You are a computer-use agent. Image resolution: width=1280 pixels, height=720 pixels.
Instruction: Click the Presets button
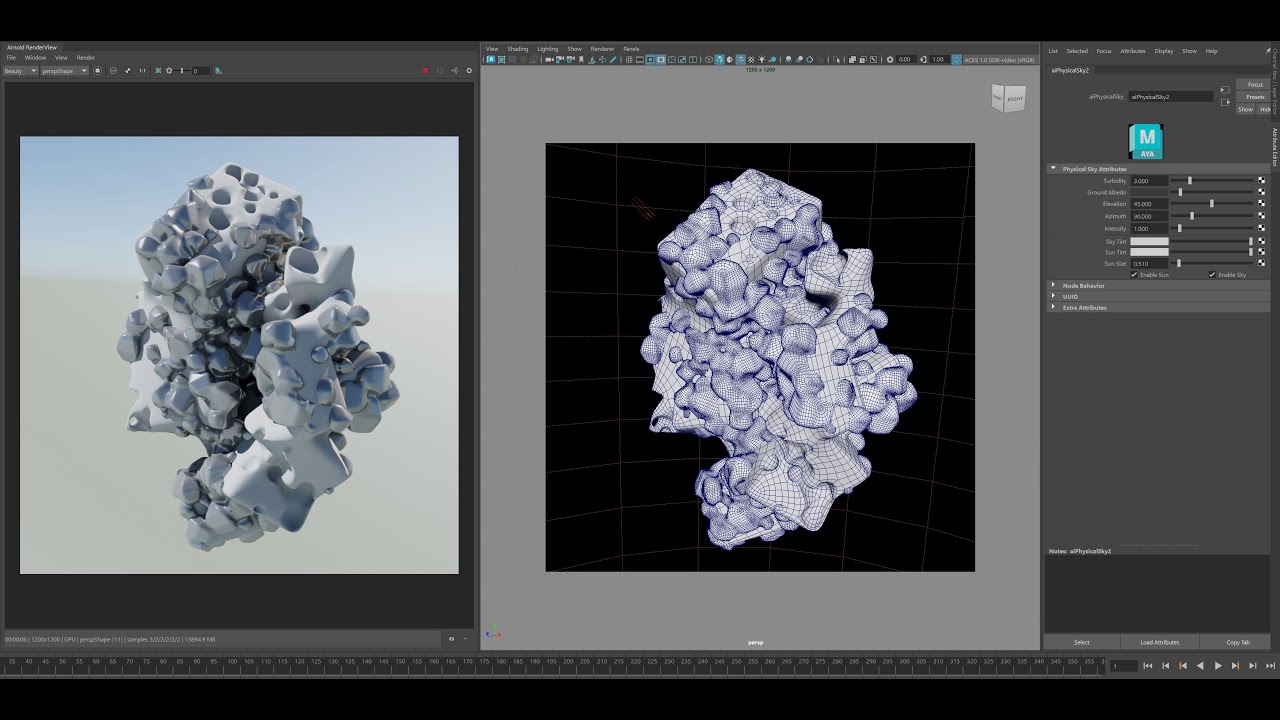[x=1255, y=97]
